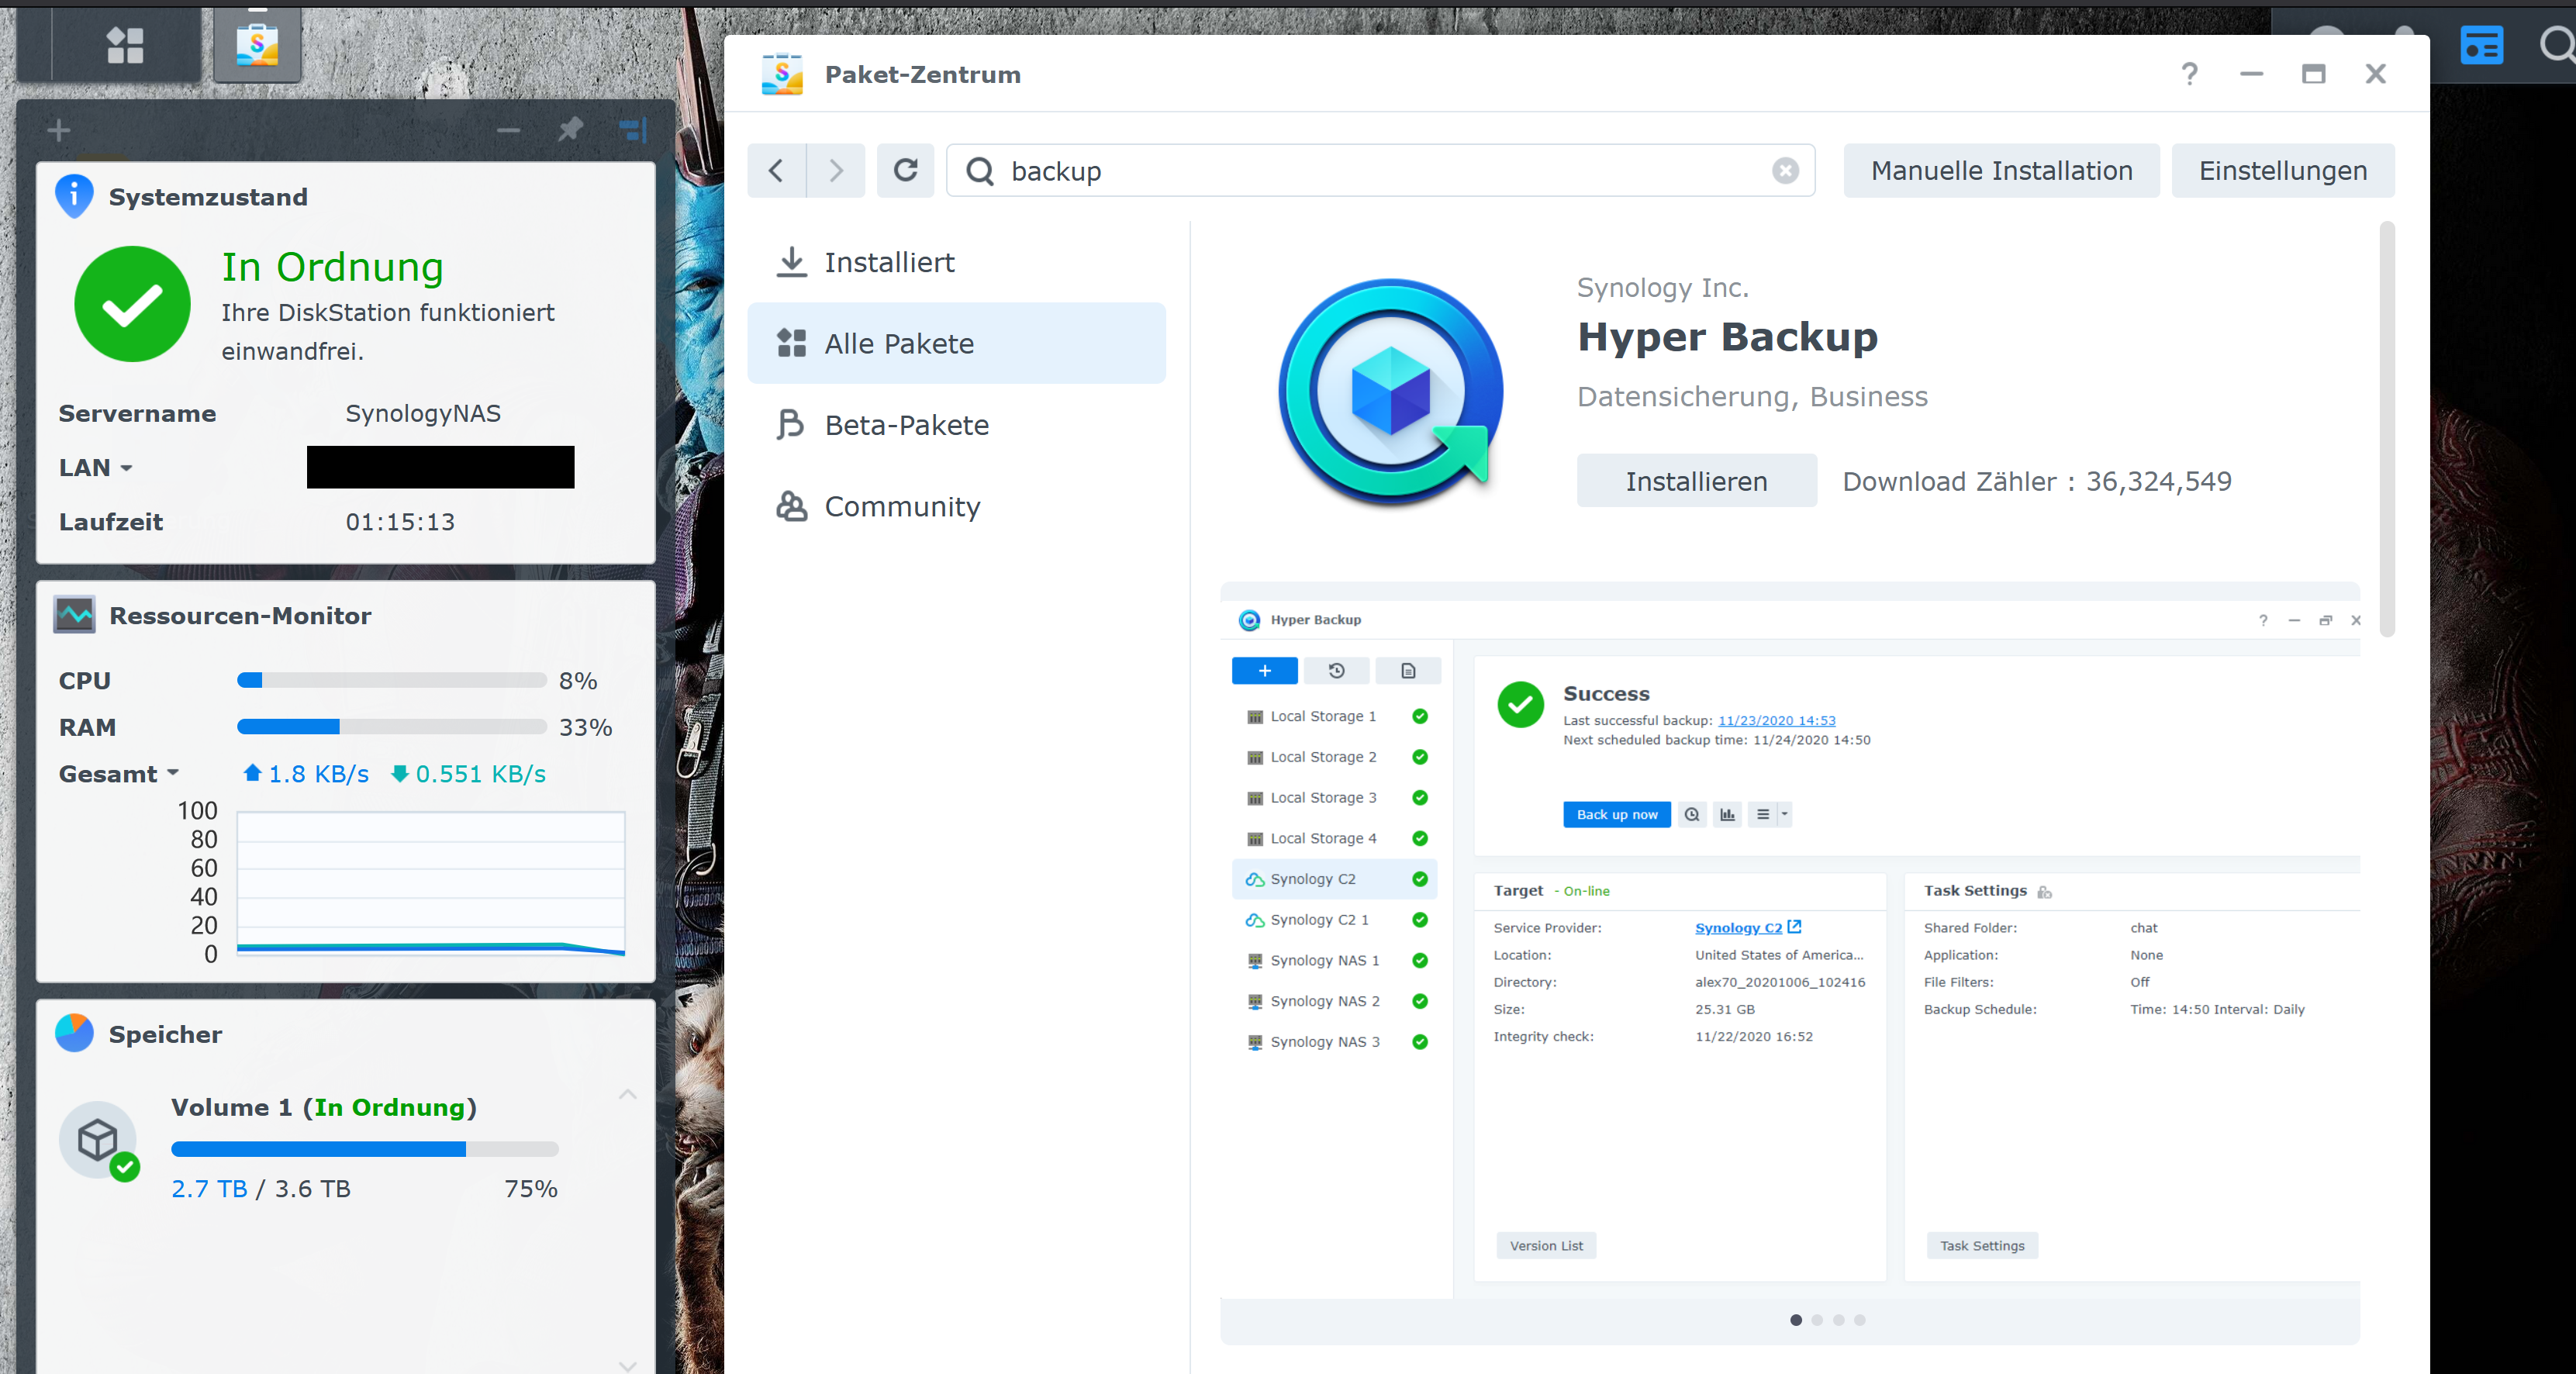2576x1374 pixels.
Task: Click the upload rate 1.8 KB/s
Action: [306, 774]
